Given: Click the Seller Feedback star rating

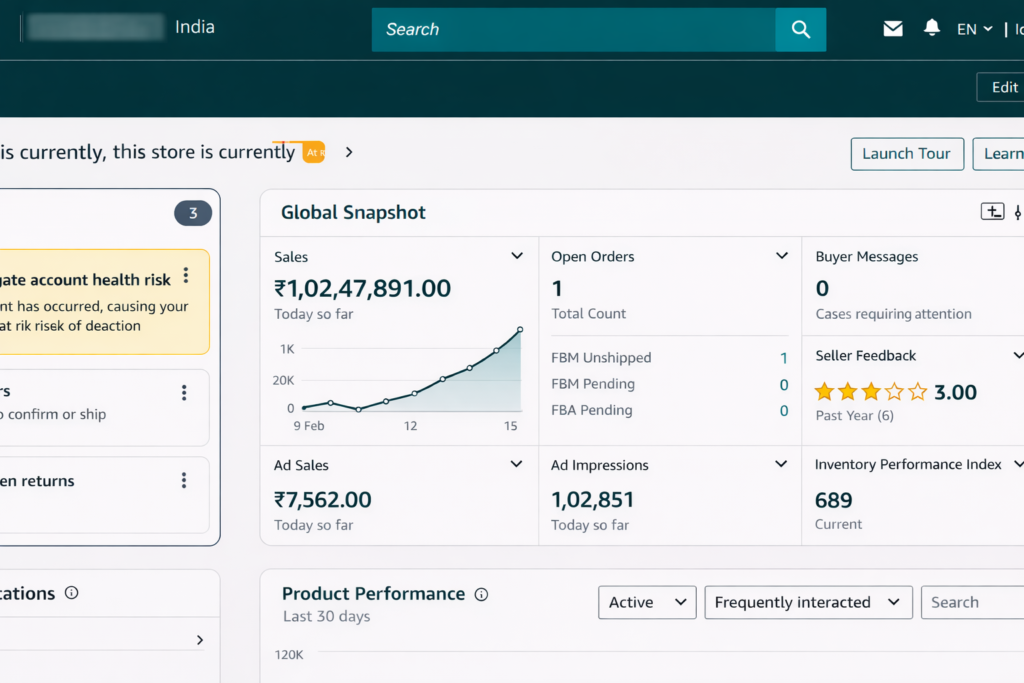Looking at the screenshot, I should (x=871, y=392).
